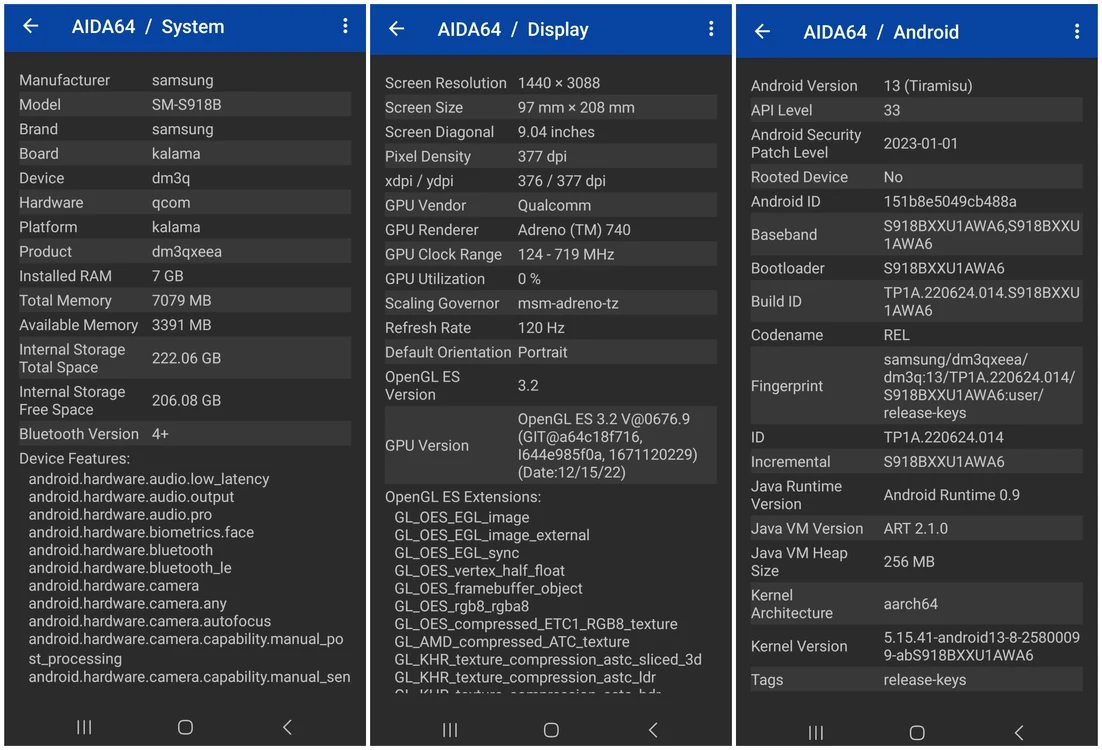Go back from AIDA64 Display screen
Viewport: 1102px width, 750px height.
pyautogui.click(x=396, y=29)
